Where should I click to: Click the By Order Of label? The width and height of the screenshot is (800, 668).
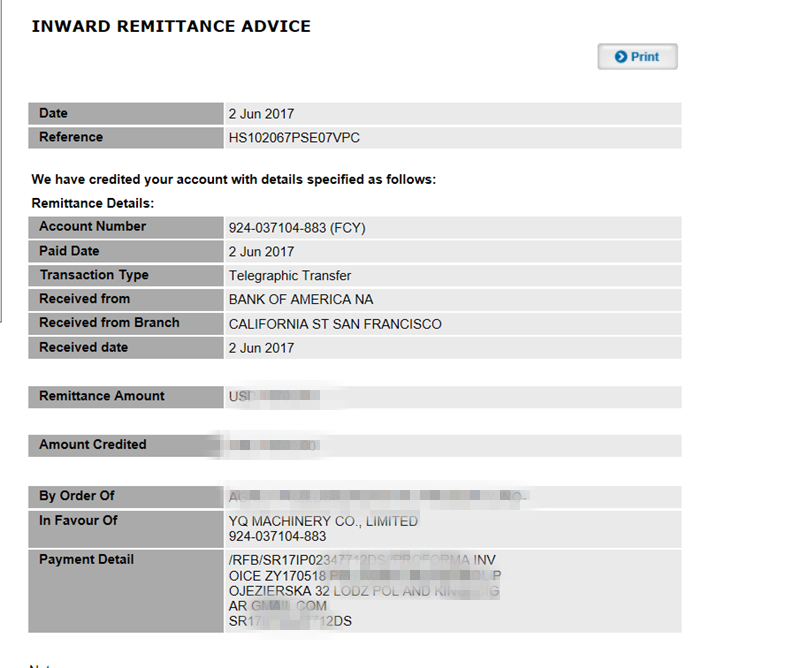77,496
